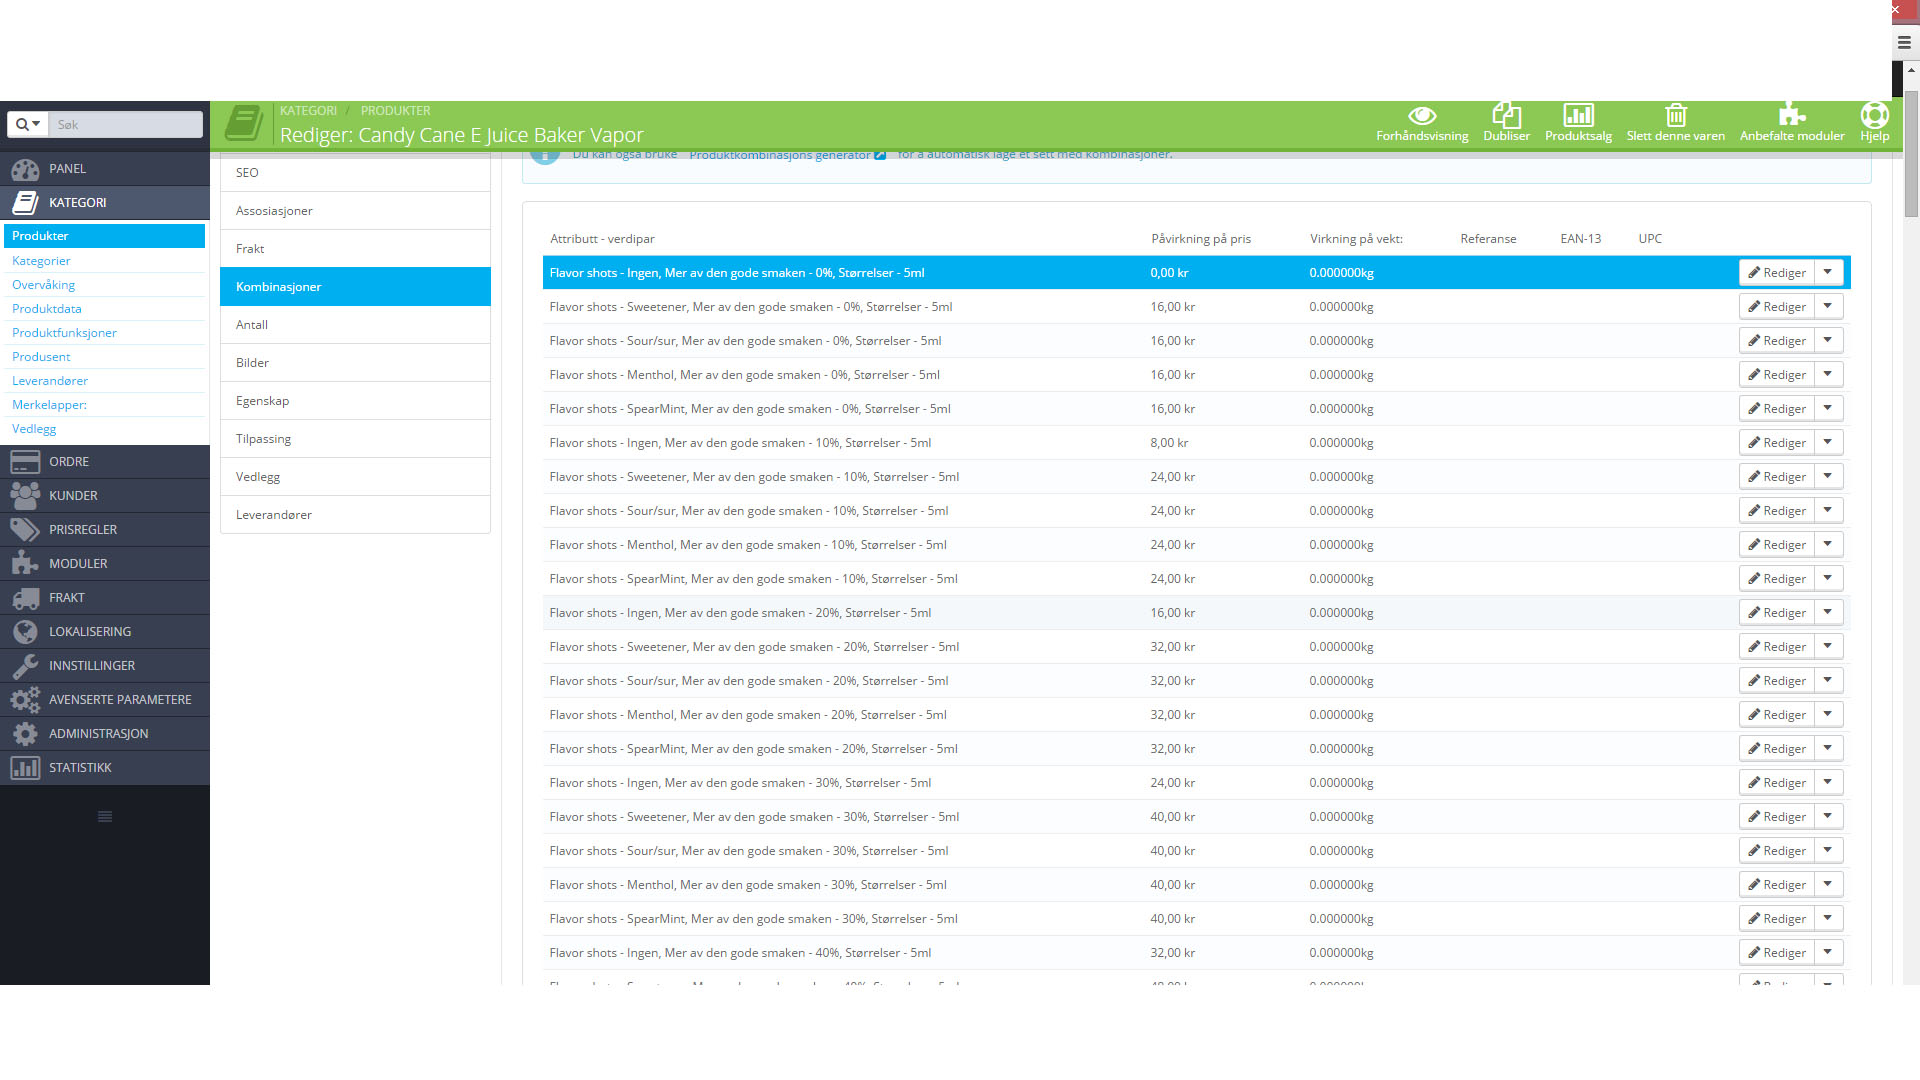This screenshot has width=1920, height=1080.
Task: Collapse sidebar using the hamburger icon
Action: [105, 817]
